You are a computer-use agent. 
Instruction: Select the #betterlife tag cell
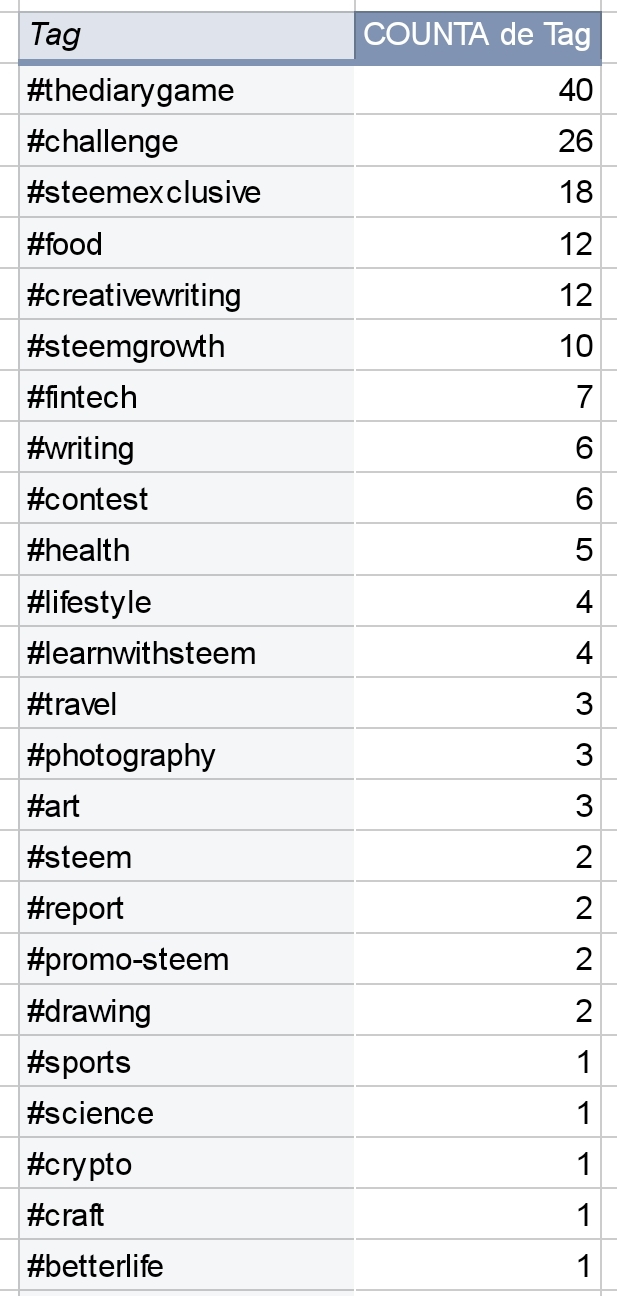point(186,1267)
